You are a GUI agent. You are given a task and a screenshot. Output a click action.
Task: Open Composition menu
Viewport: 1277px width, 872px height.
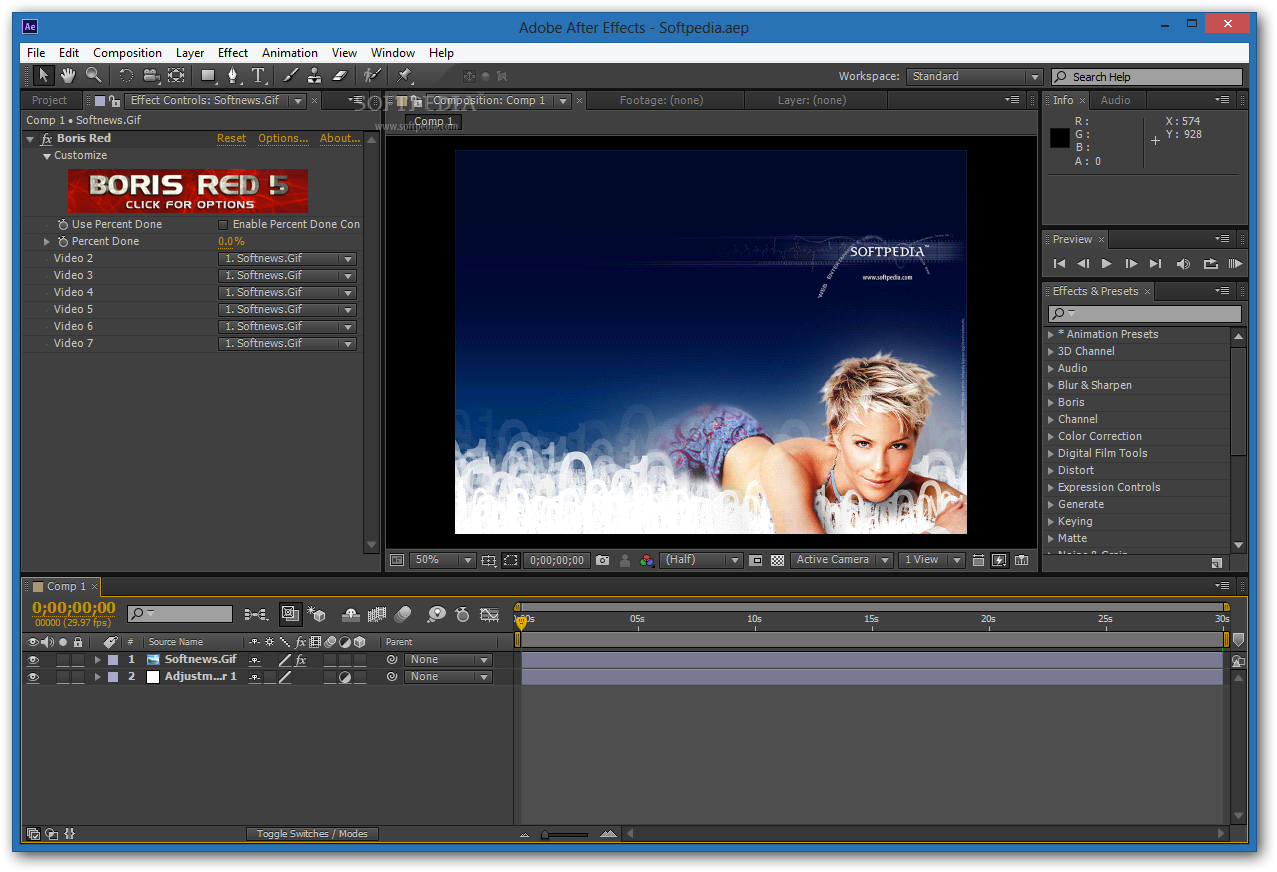[x=127, y=53]
